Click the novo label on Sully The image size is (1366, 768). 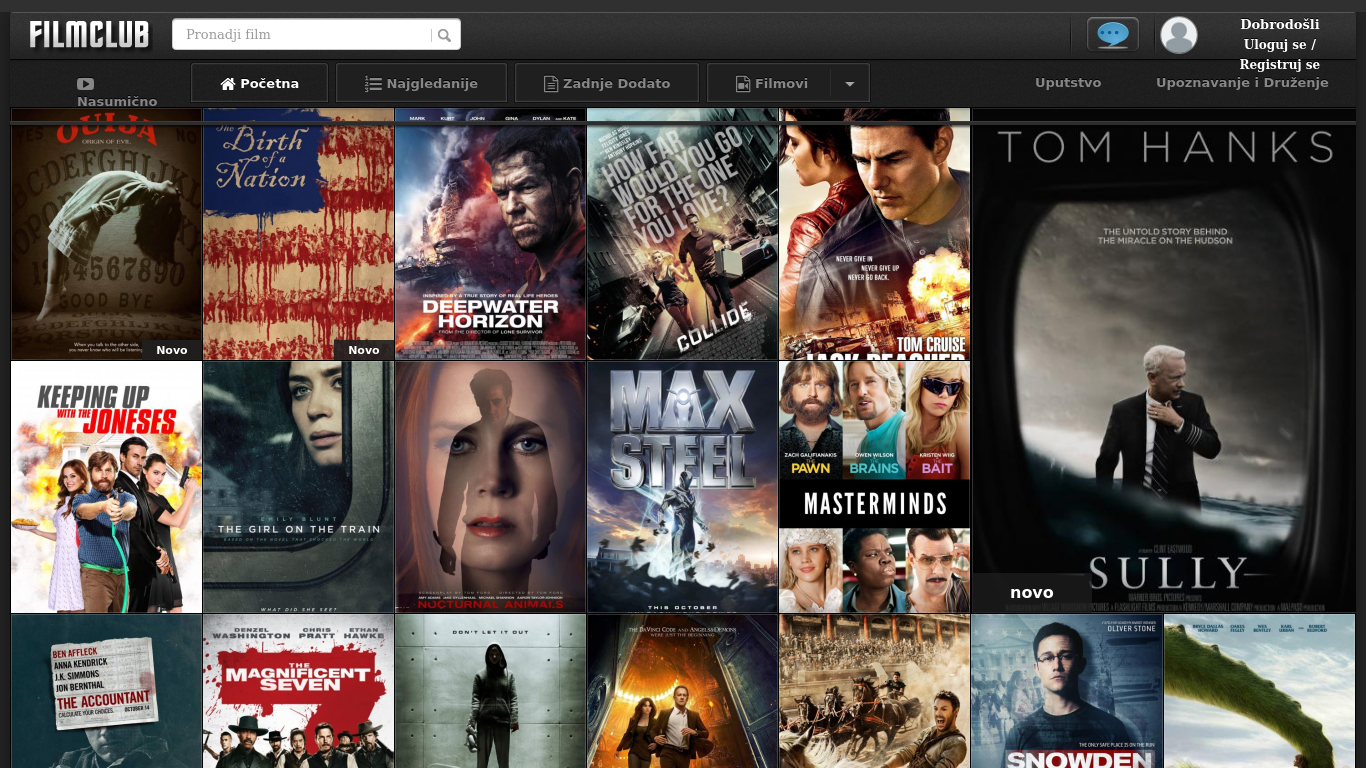pyautogui.click(x=1032, y=592)
